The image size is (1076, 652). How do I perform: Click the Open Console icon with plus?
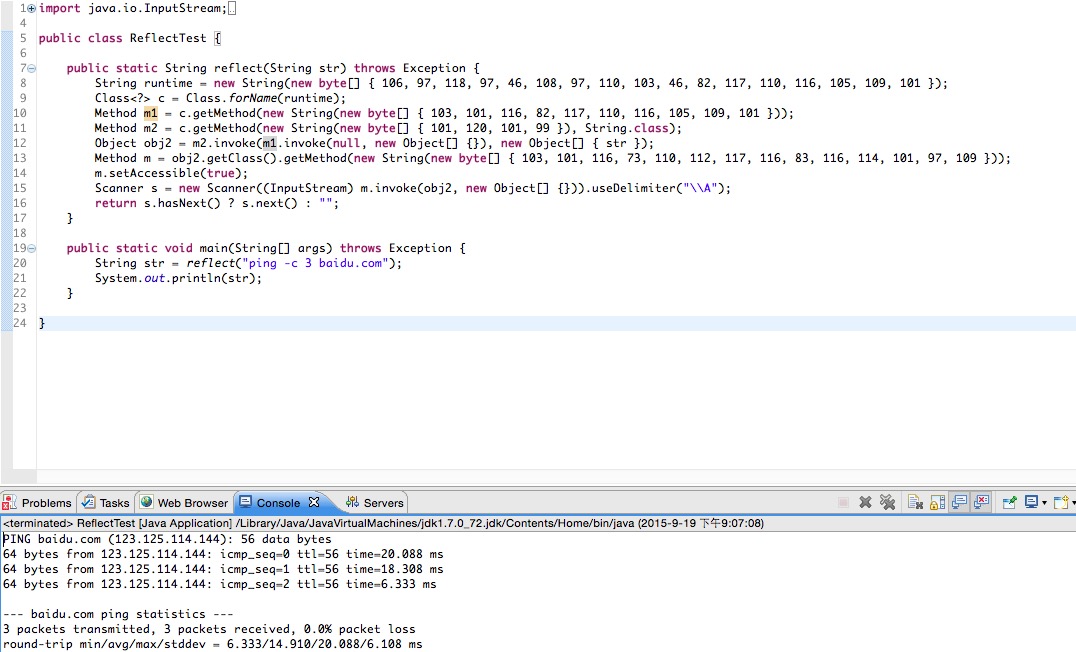[x=1060, y=502]
